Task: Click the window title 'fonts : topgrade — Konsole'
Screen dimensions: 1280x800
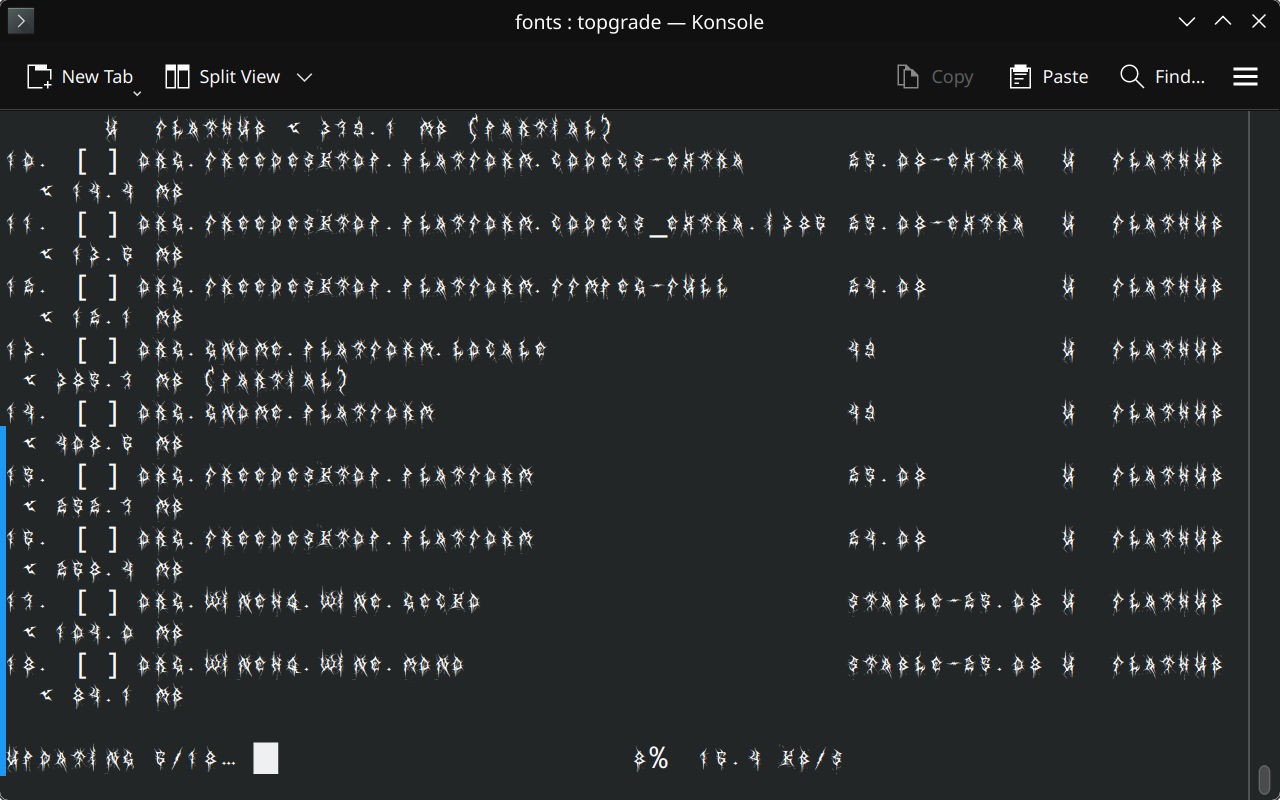Action: (639, 21)
